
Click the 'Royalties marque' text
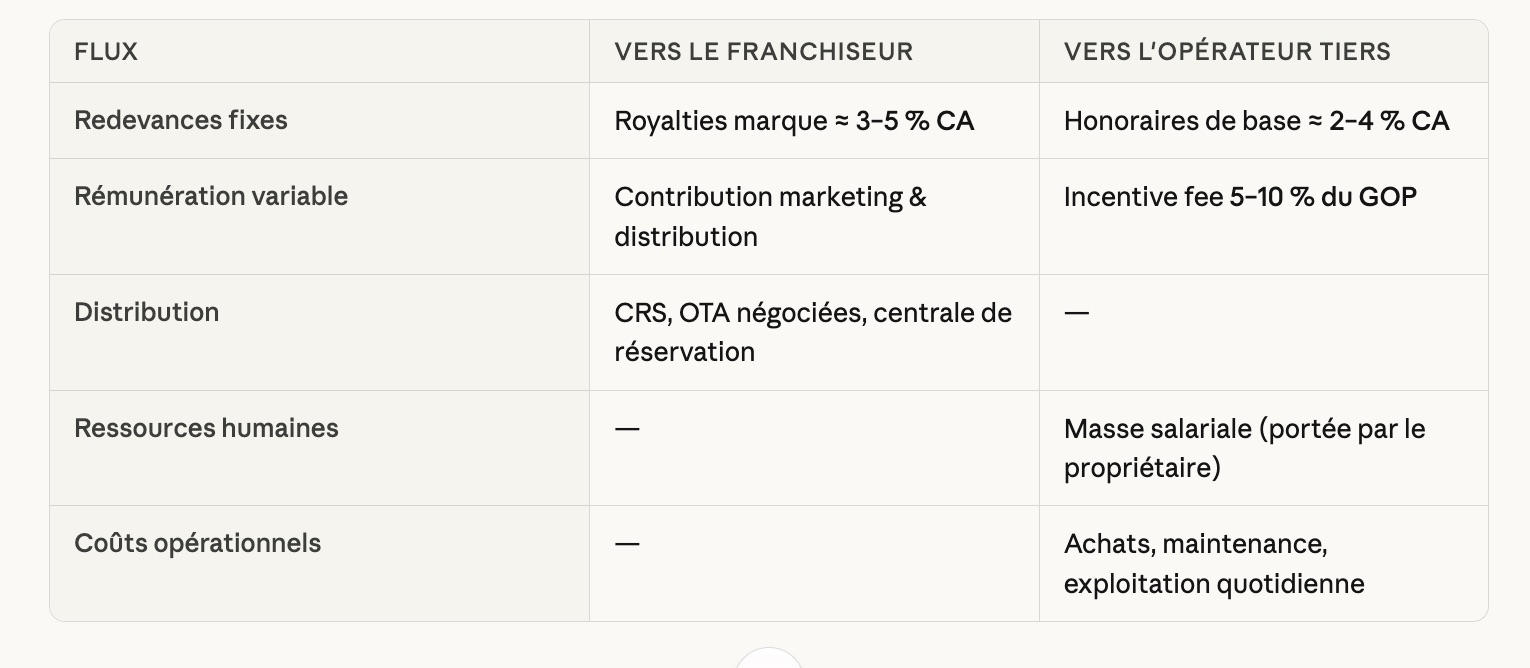click(x=721, y=121)
